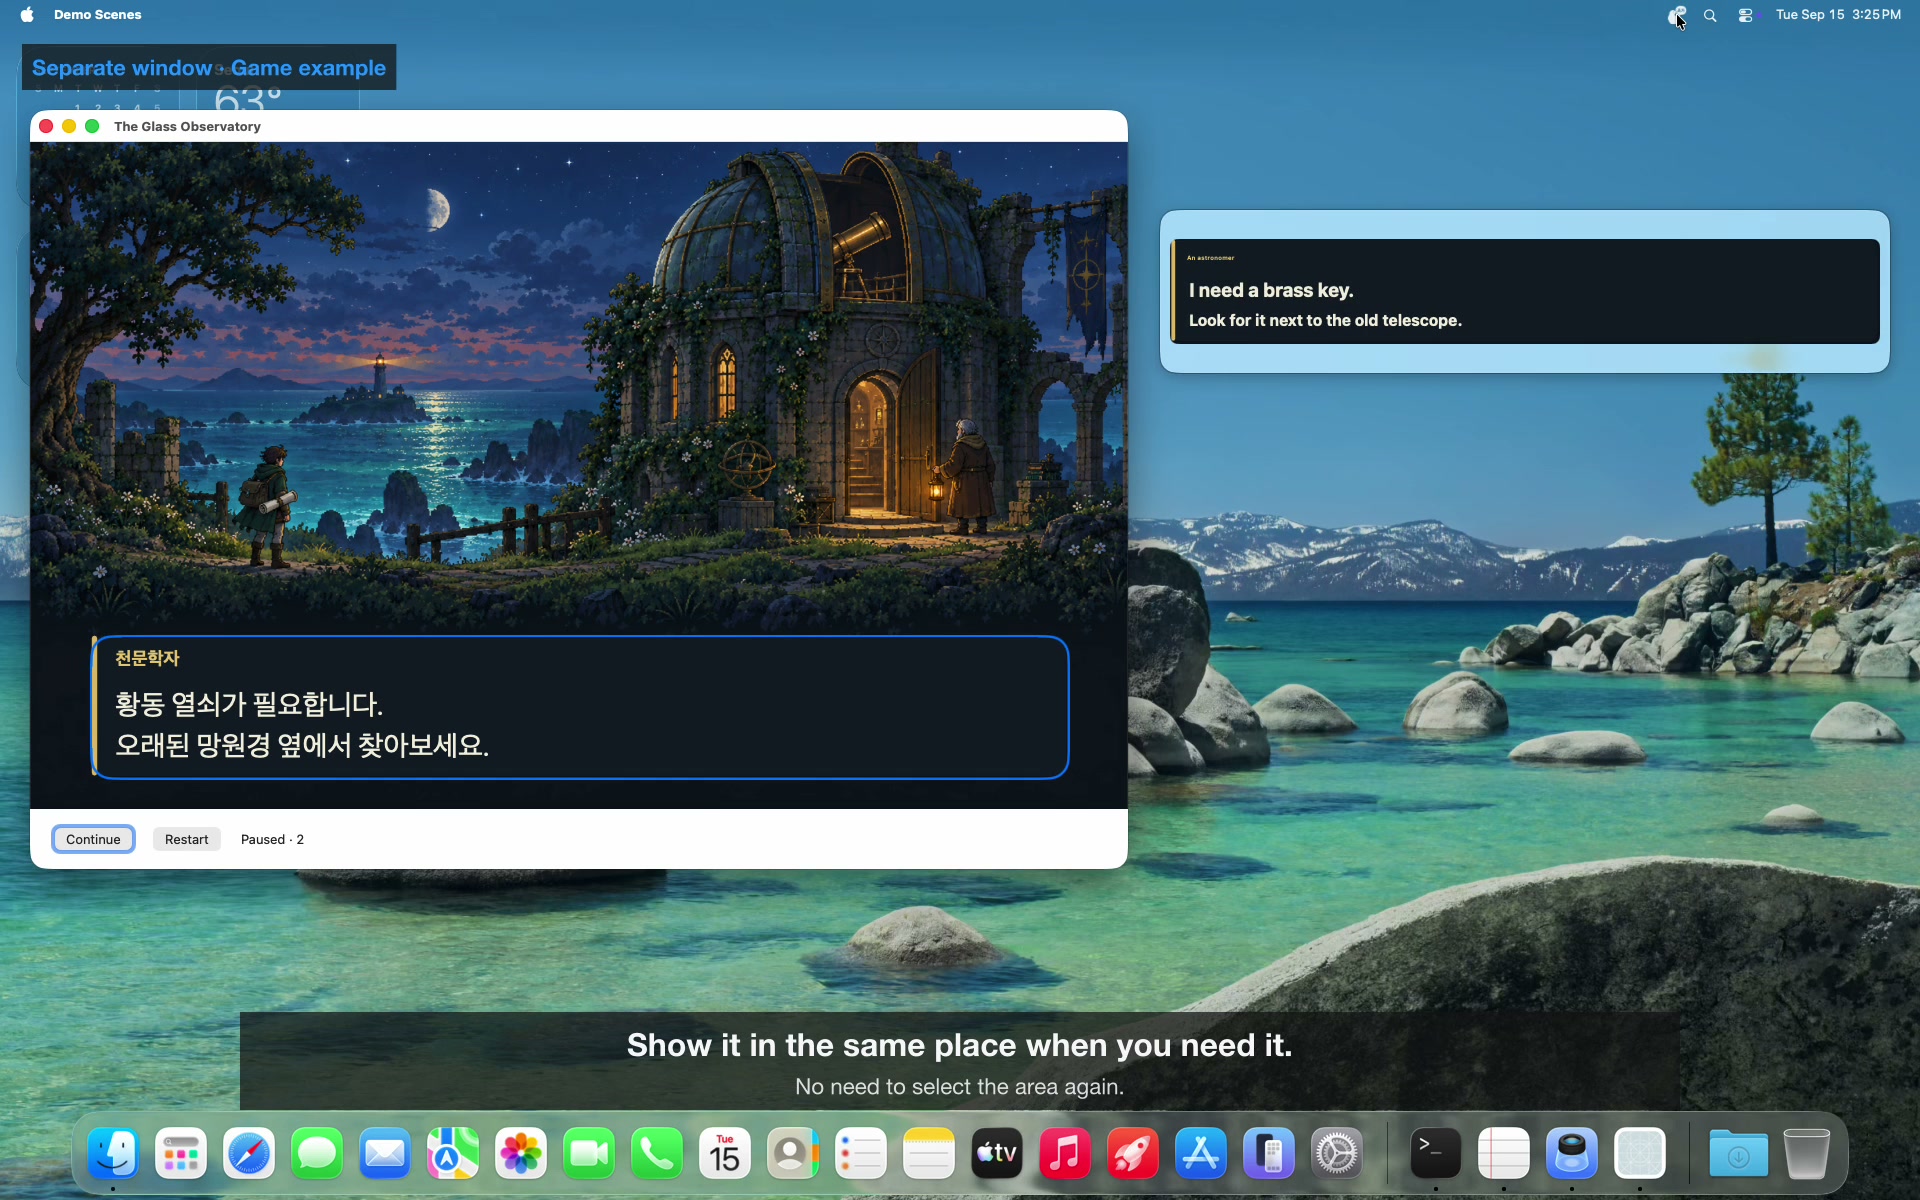Click the Continue button in the game window
1920x1200 pixels.
93,839
